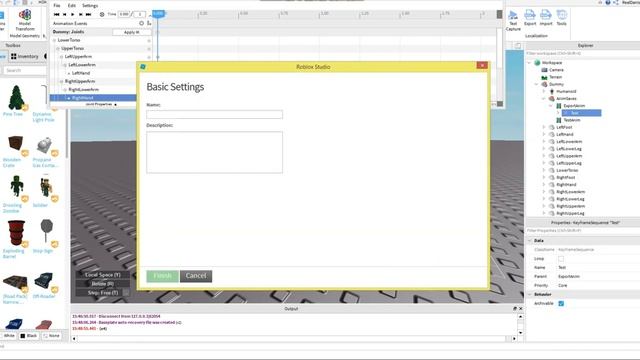Image resolution: width=640 pixels, height=360 pixels.
Task: Select Black background swatch in Toolbox
Action: [x=29, y=336]
